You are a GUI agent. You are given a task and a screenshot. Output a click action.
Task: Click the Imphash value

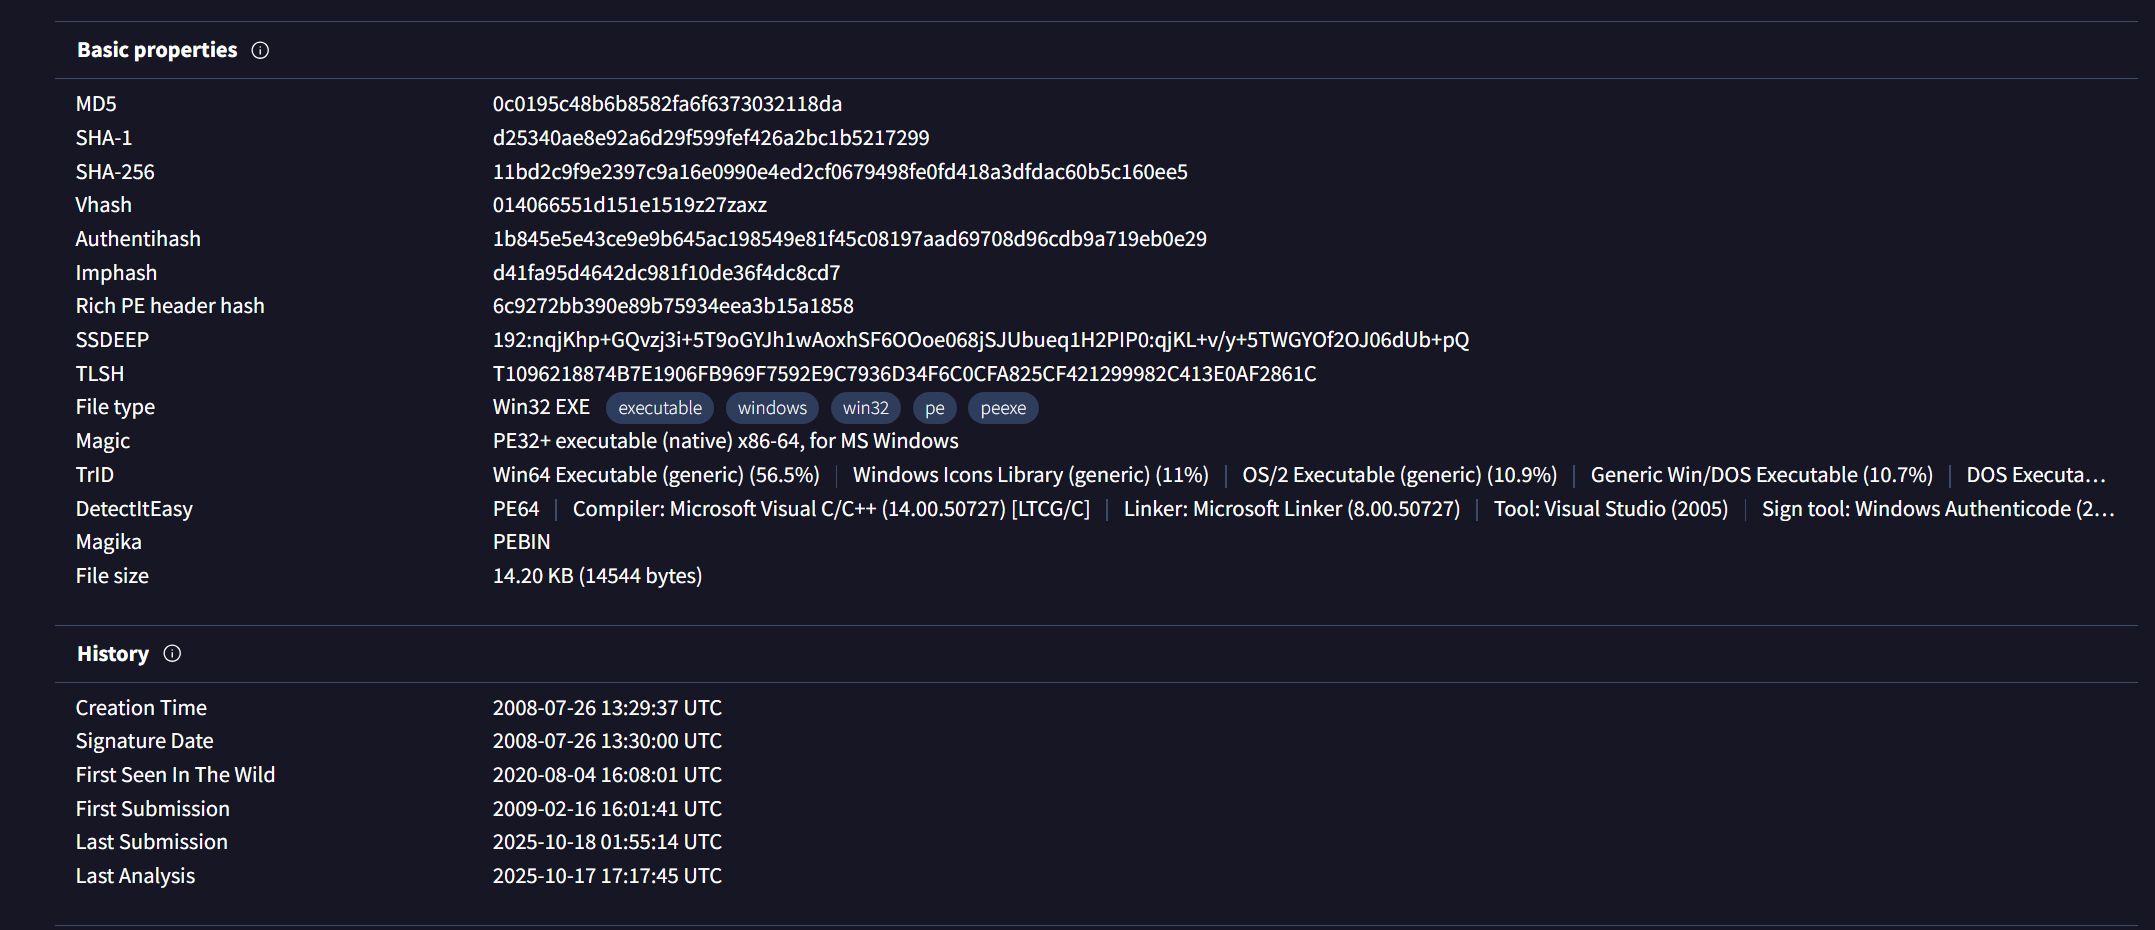[x=666, y=273]
